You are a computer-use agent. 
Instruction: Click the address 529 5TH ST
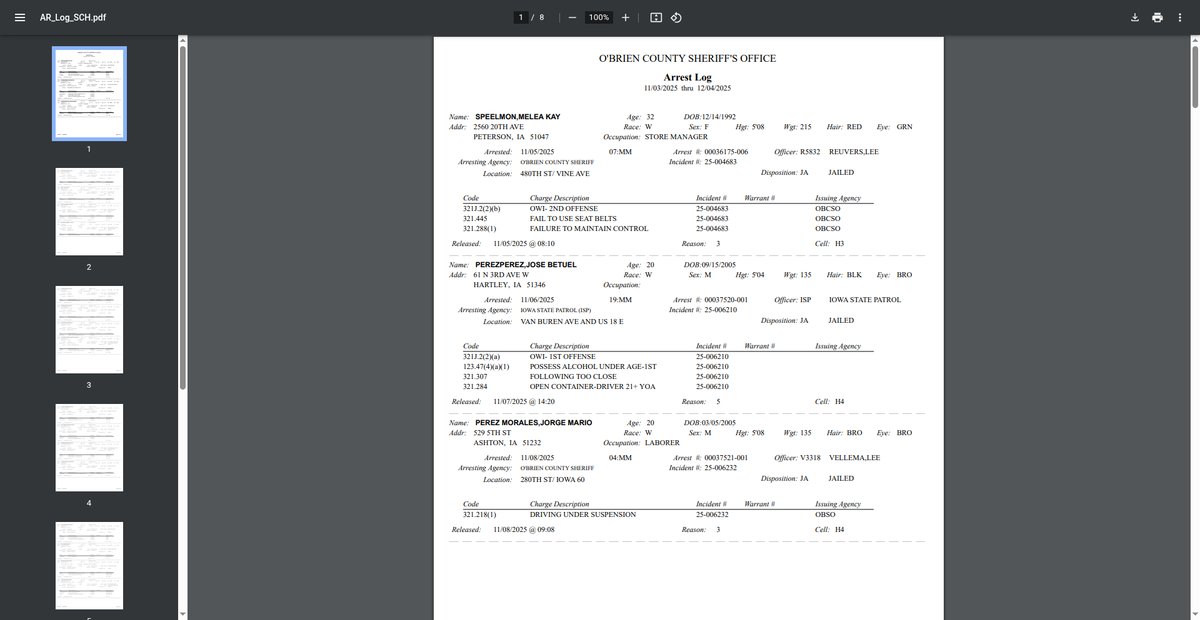[x=492, y=432]
